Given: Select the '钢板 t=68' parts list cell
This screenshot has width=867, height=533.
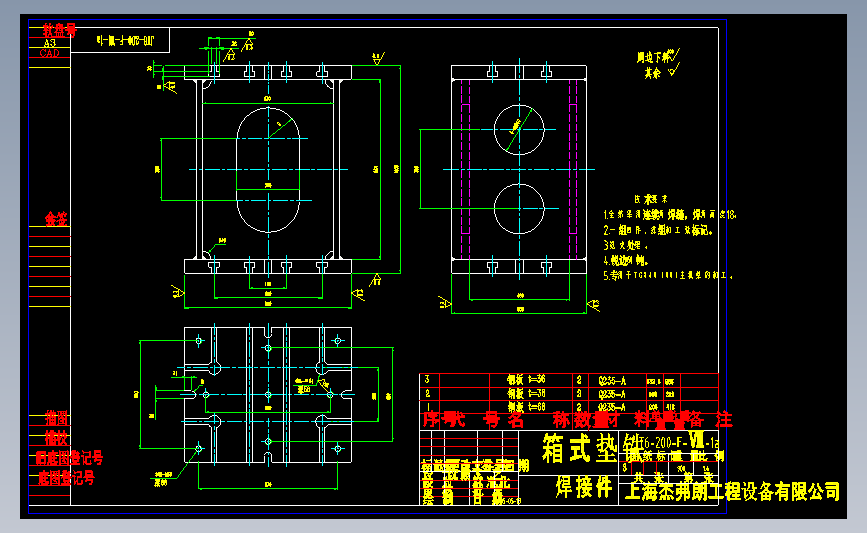Looking at the screenshot, I should tap(526, 407).
